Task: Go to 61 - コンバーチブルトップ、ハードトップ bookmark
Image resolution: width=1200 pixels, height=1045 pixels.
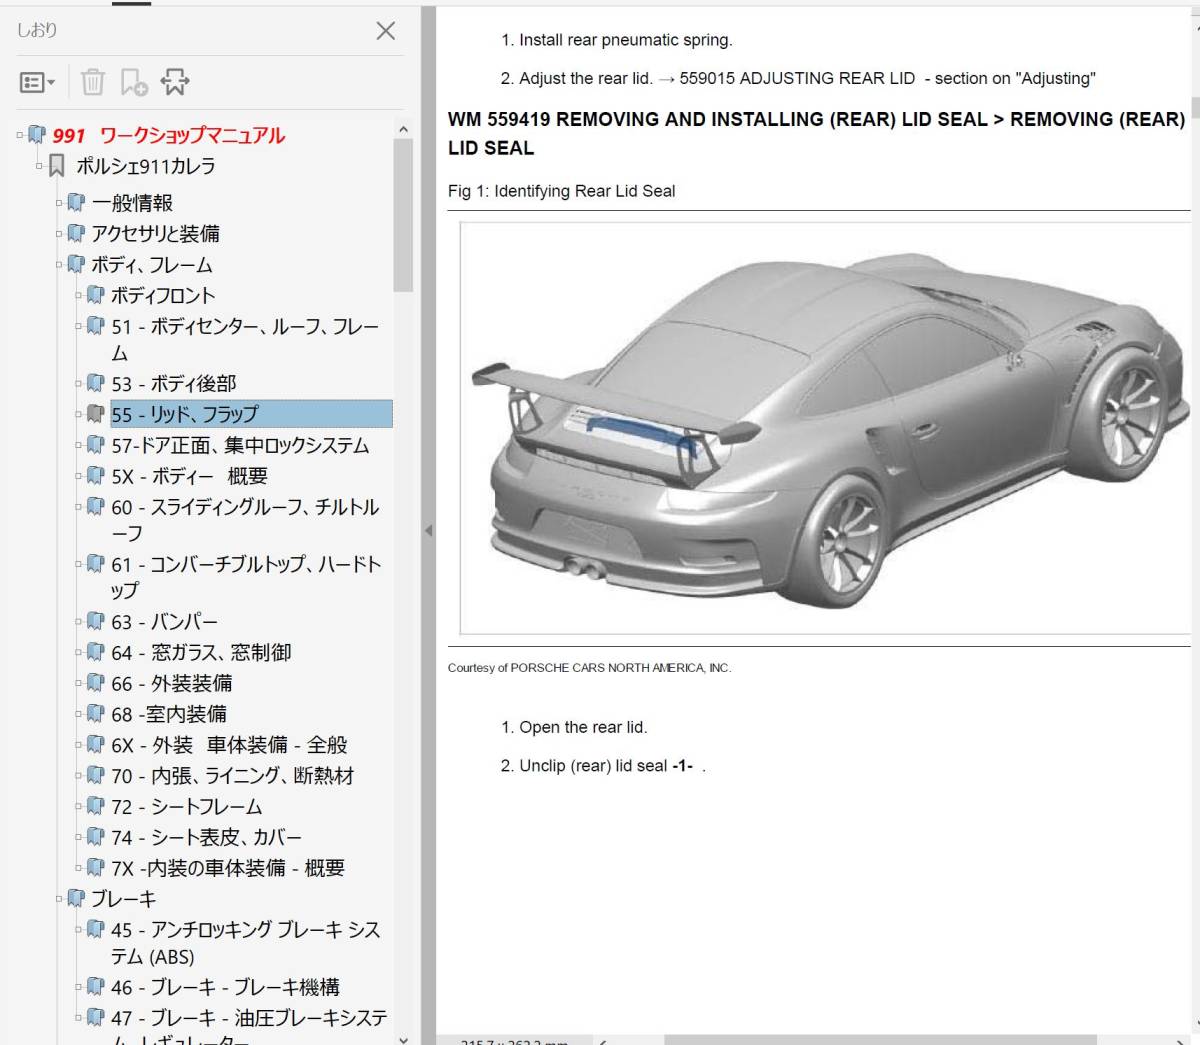Action: [x=246, y=577]
